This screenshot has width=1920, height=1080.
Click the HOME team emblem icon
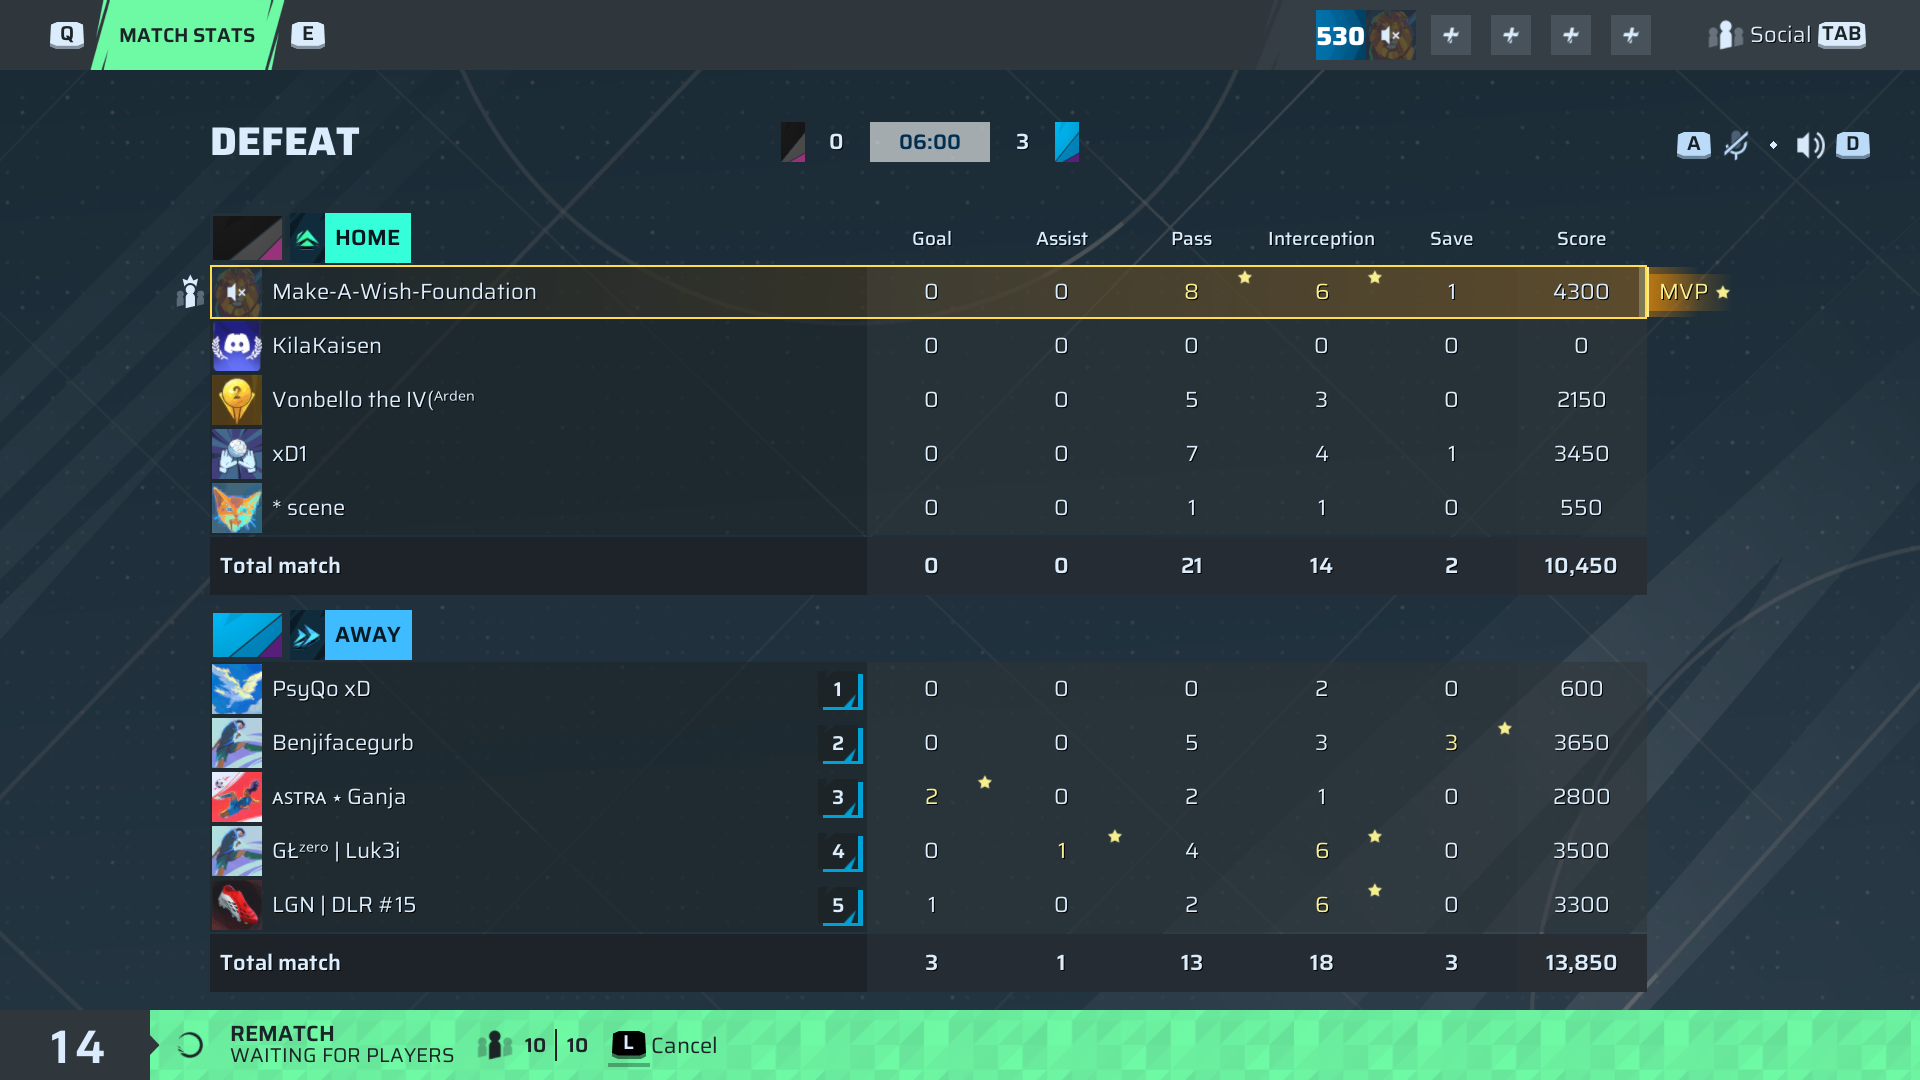click(307, 238)
